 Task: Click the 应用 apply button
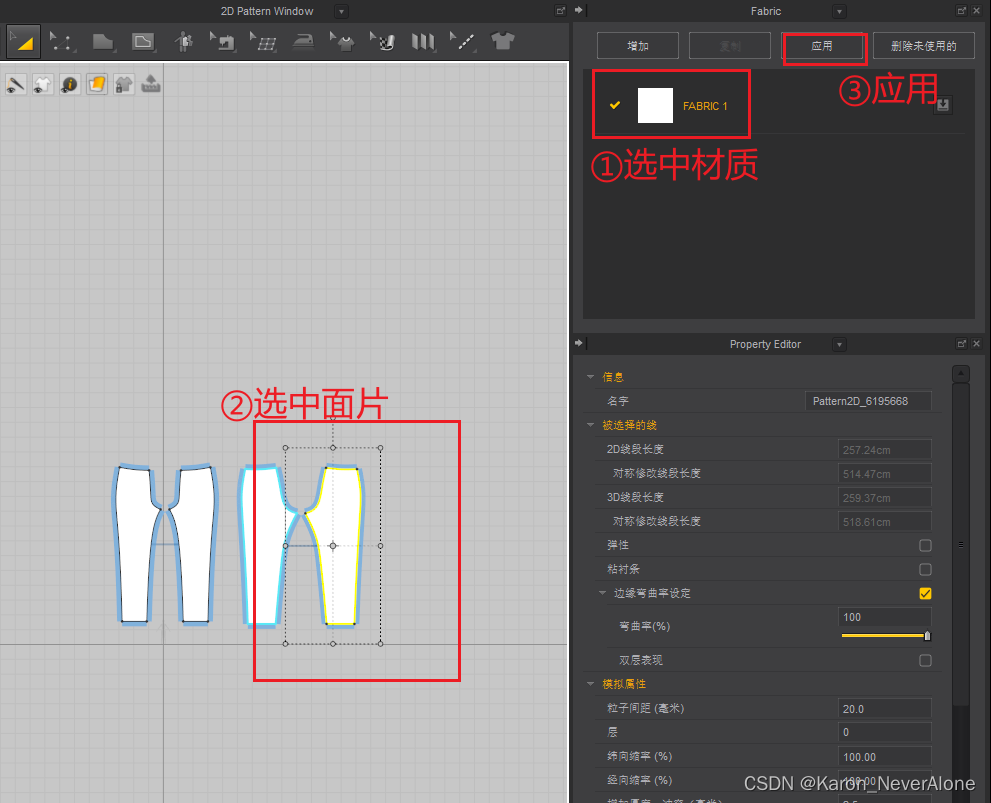click(x=822, y=46)
